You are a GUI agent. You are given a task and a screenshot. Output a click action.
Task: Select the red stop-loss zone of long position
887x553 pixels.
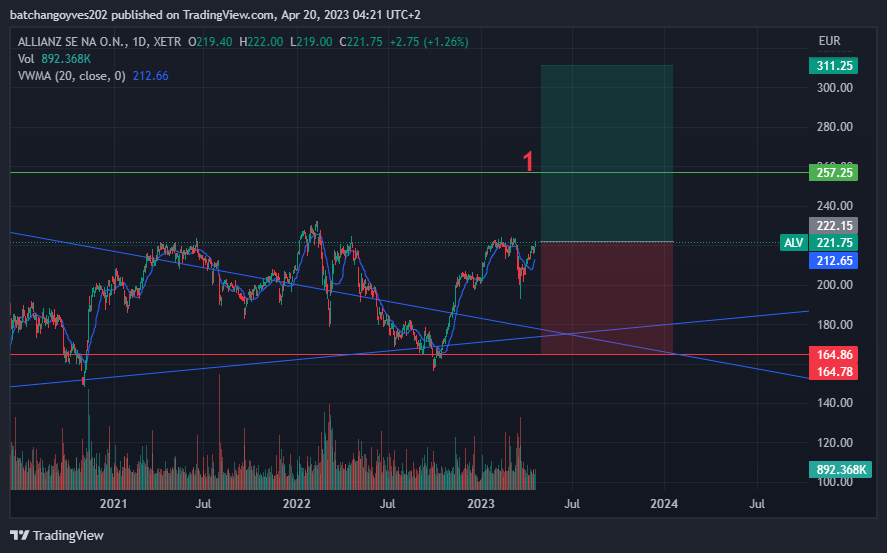[607, 298]
